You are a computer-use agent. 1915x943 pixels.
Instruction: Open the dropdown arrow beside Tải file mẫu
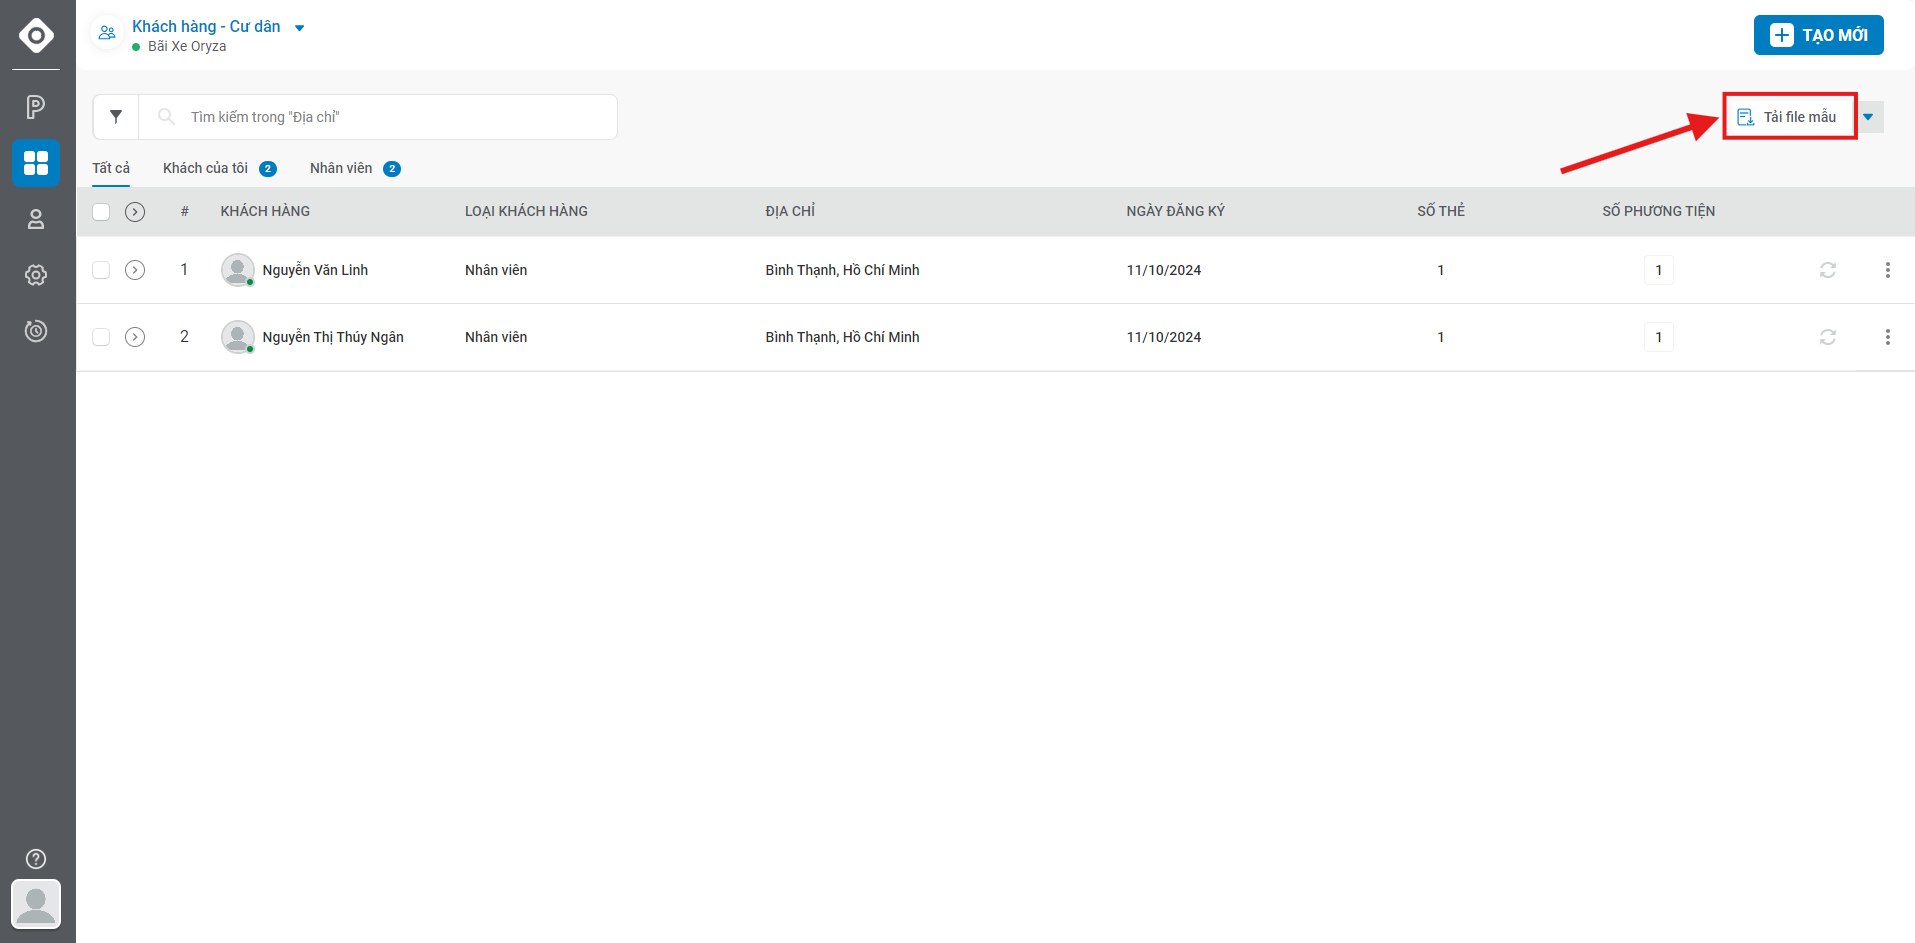(1869, 117)
